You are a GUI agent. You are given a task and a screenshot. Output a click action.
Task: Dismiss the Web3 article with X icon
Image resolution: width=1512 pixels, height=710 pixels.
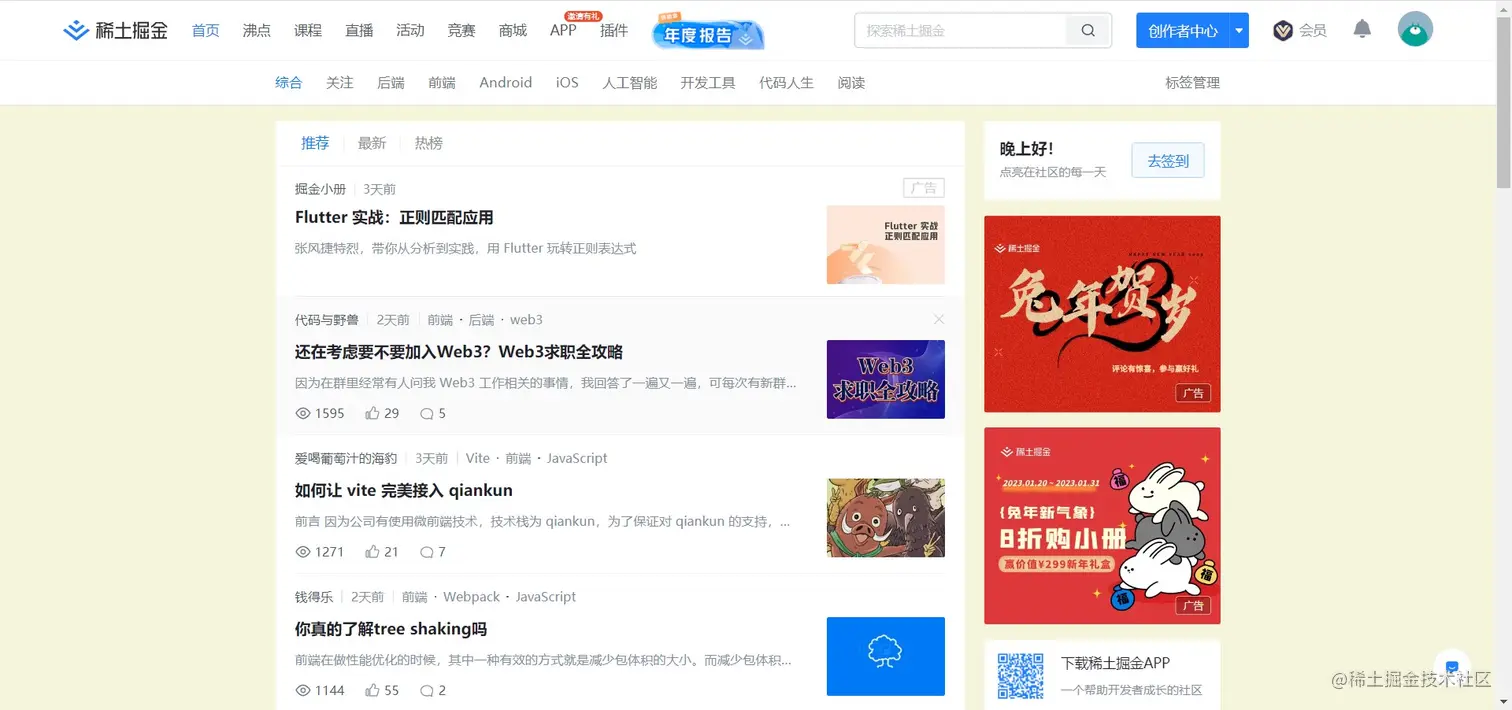[x=938, y=319]
